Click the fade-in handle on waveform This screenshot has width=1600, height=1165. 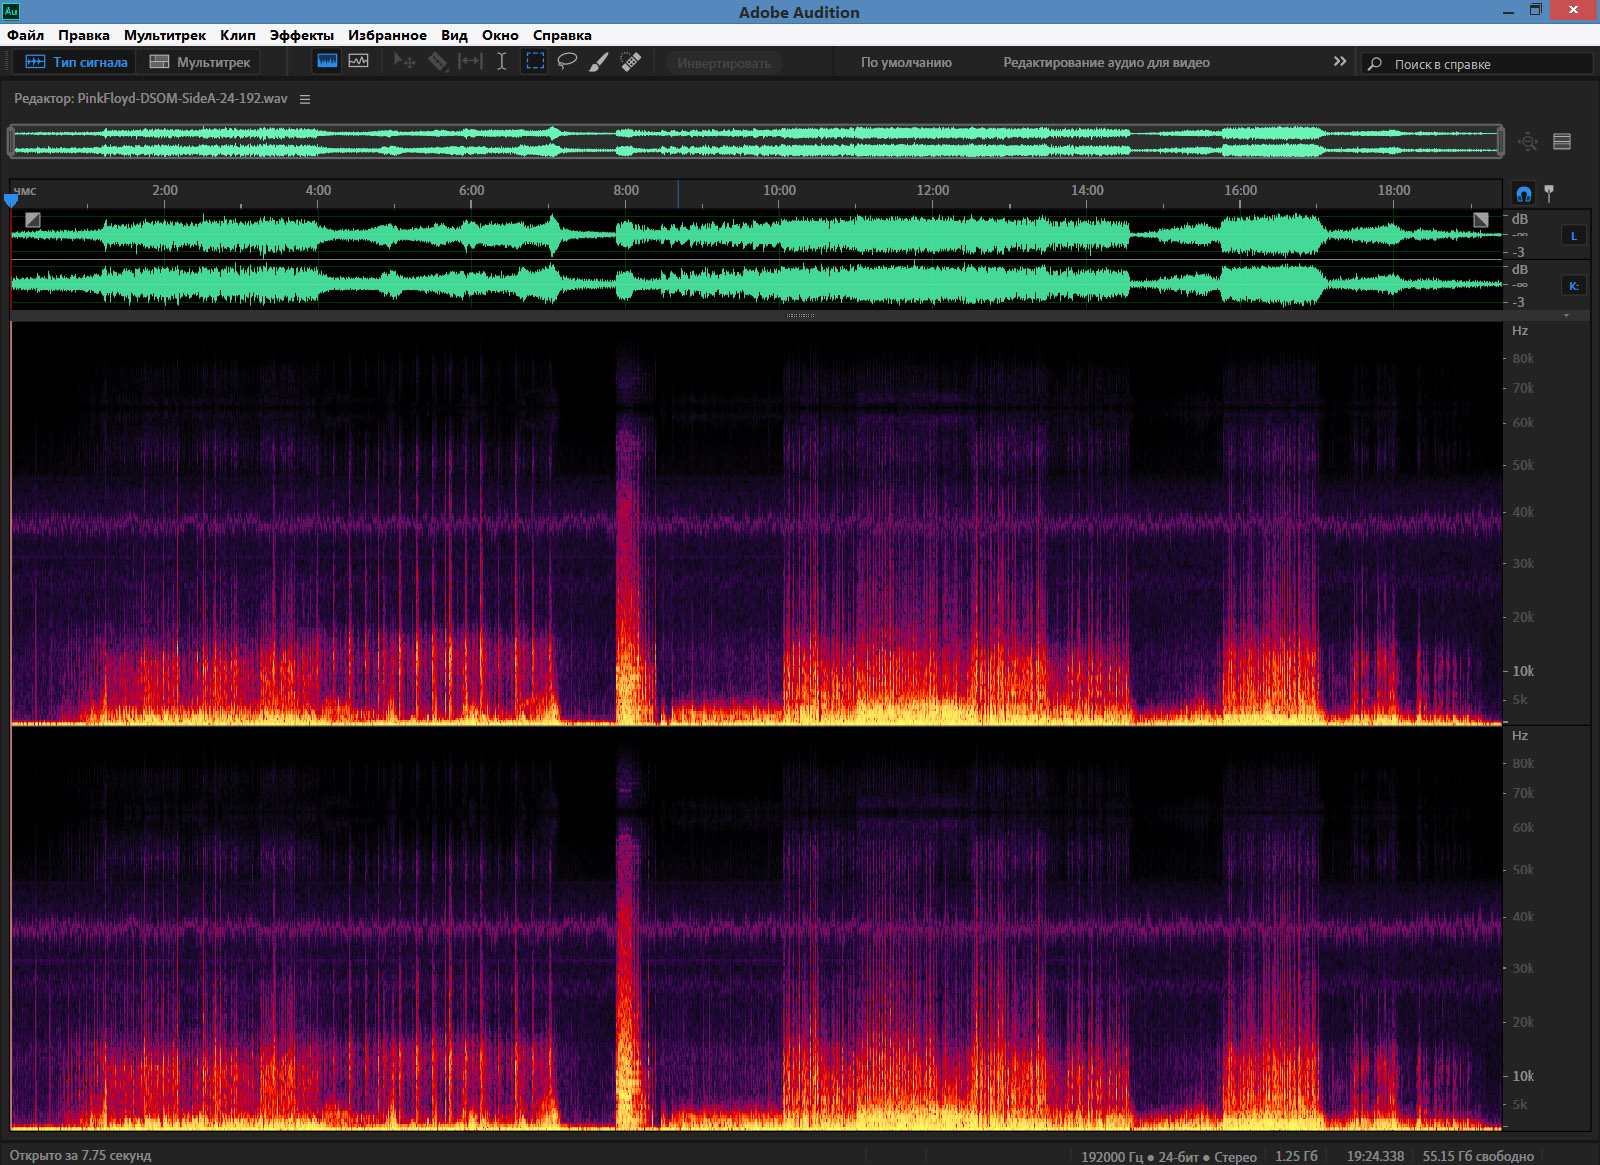(x=33, y=220)
